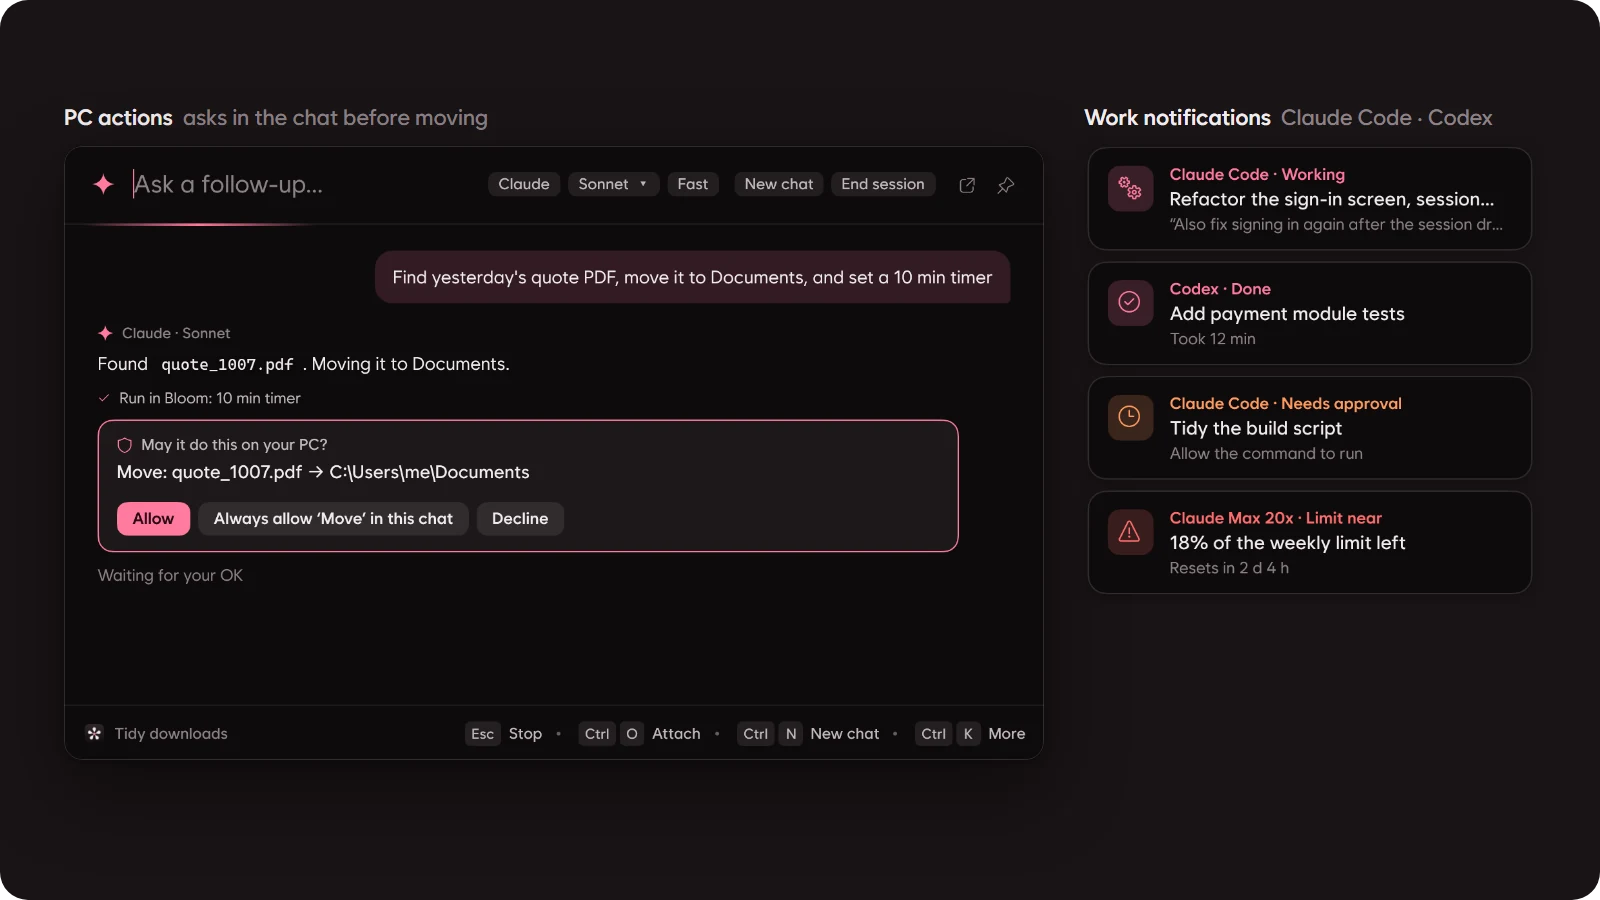This screenshot has height=900, width=1600.
Task: Open the chat in a pop-out window
Action: click(967, 185)
